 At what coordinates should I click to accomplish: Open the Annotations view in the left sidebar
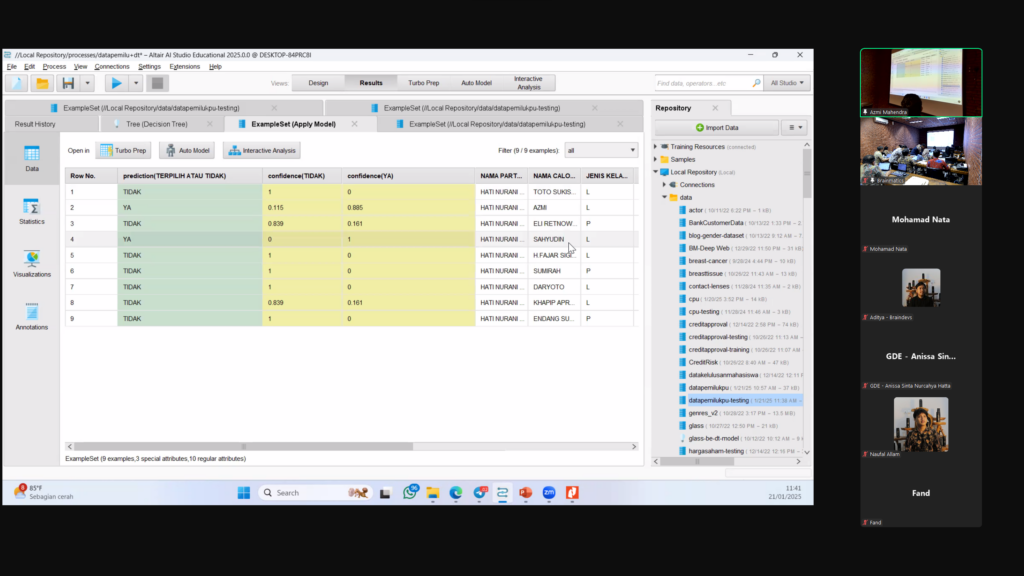(31, 317)
